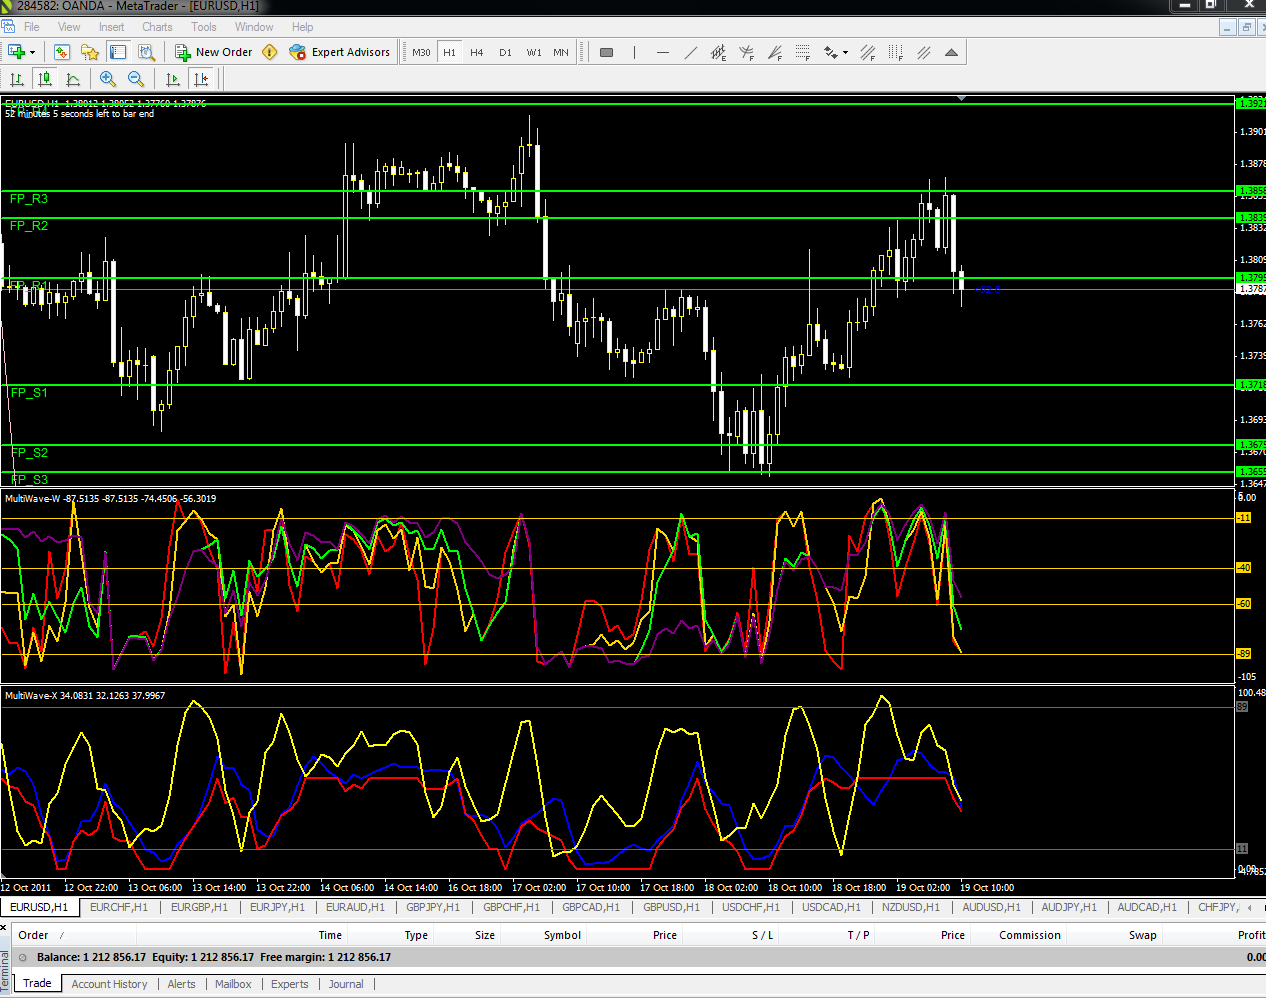
Task: Open the Charts menu
Action: tap(157, 27)
